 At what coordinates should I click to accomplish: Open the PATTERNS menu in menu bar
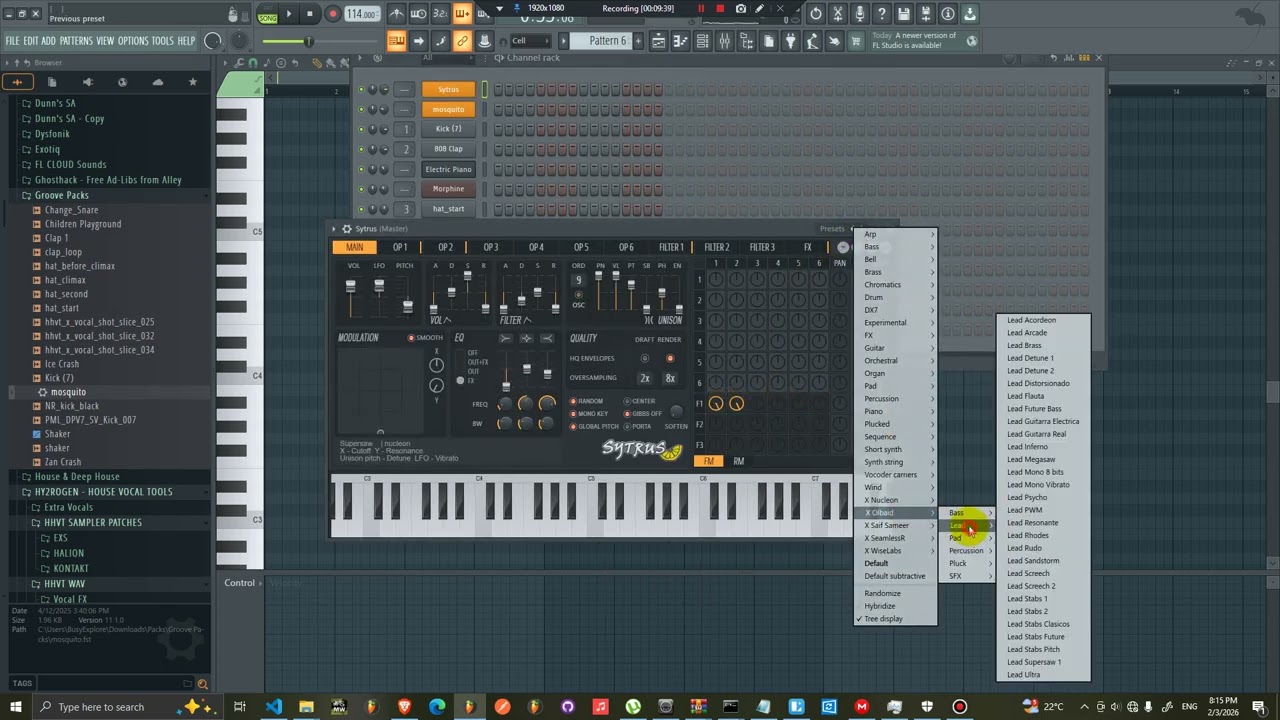pos(76,41)
